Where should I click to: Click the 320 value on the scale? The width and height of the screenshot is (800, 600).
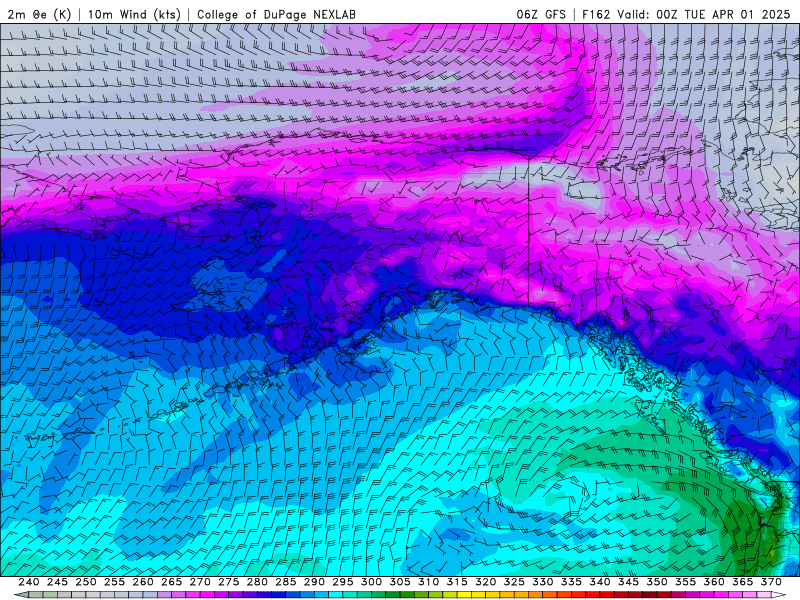[x=486, y=582]
